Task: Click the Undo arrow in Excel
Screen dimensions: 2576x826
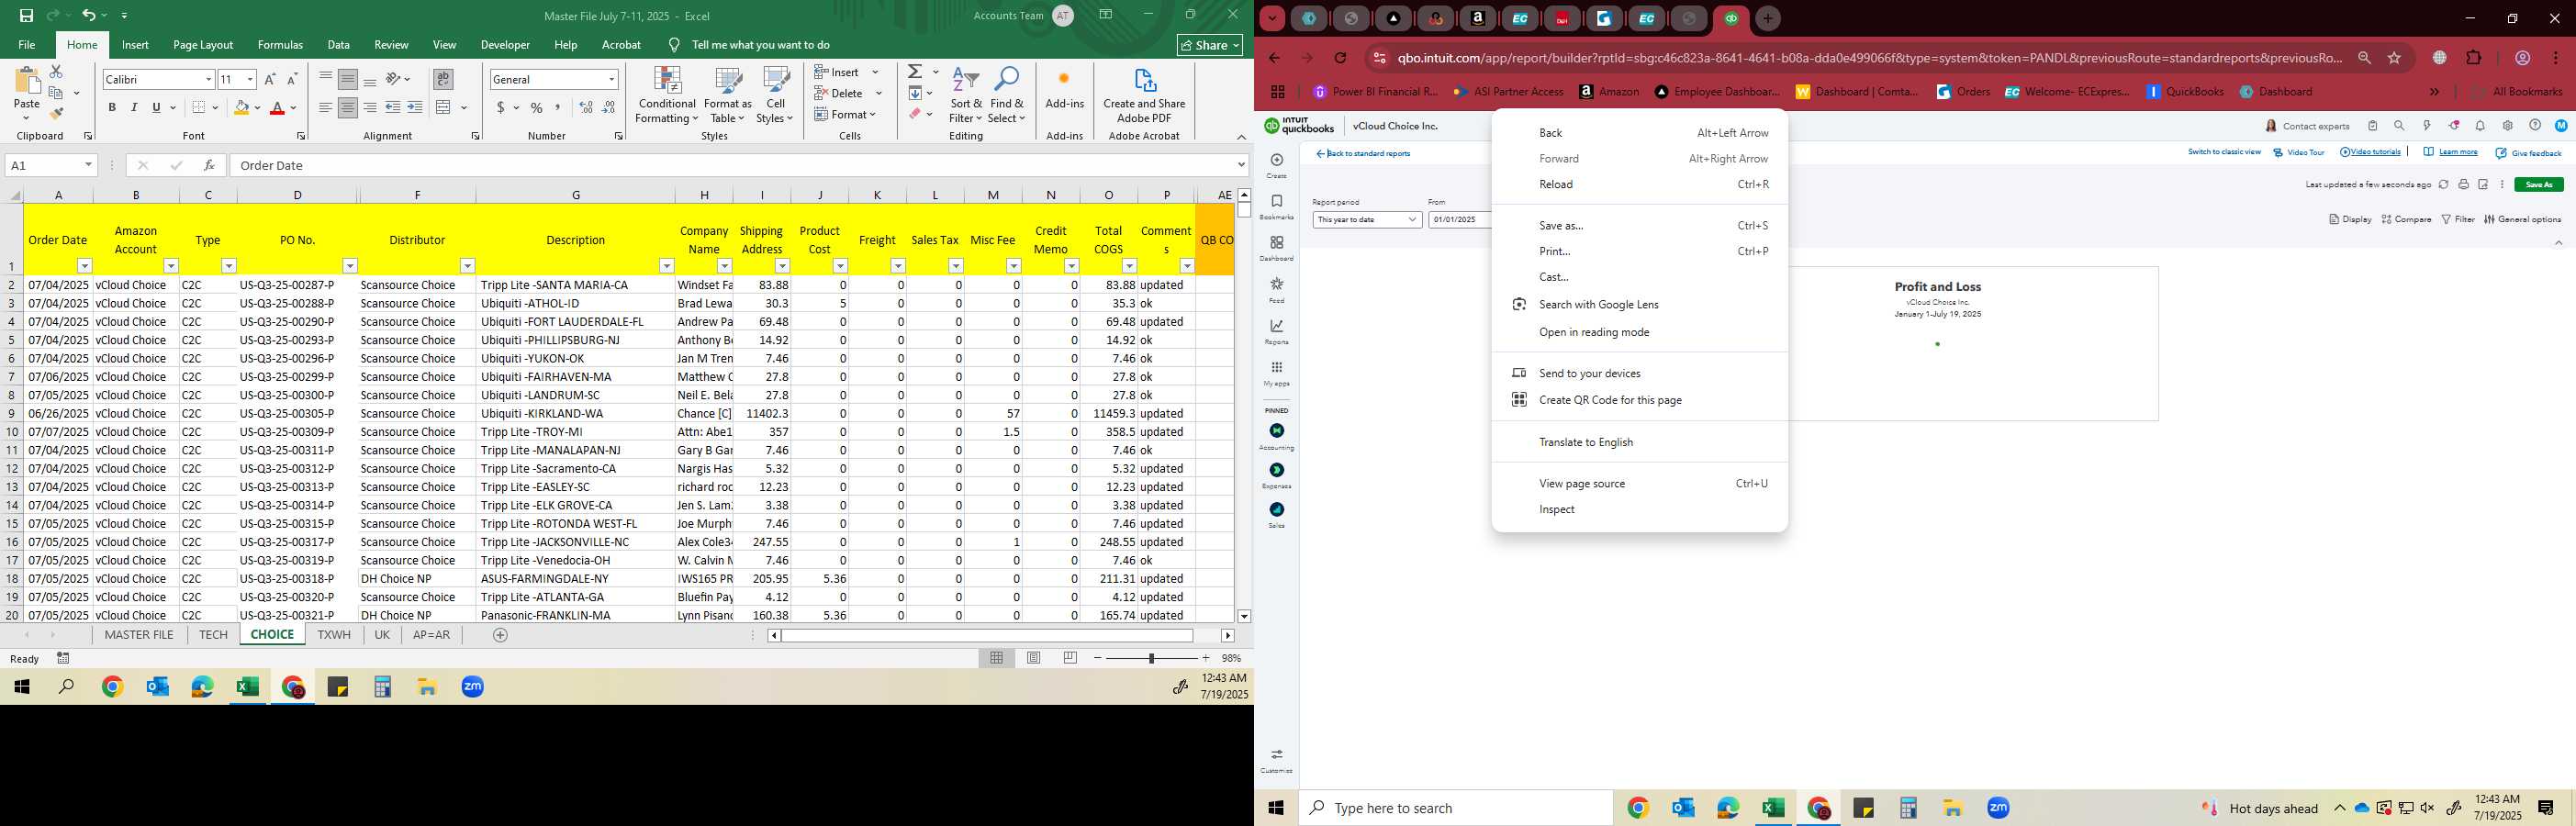Action: (89, 15)
